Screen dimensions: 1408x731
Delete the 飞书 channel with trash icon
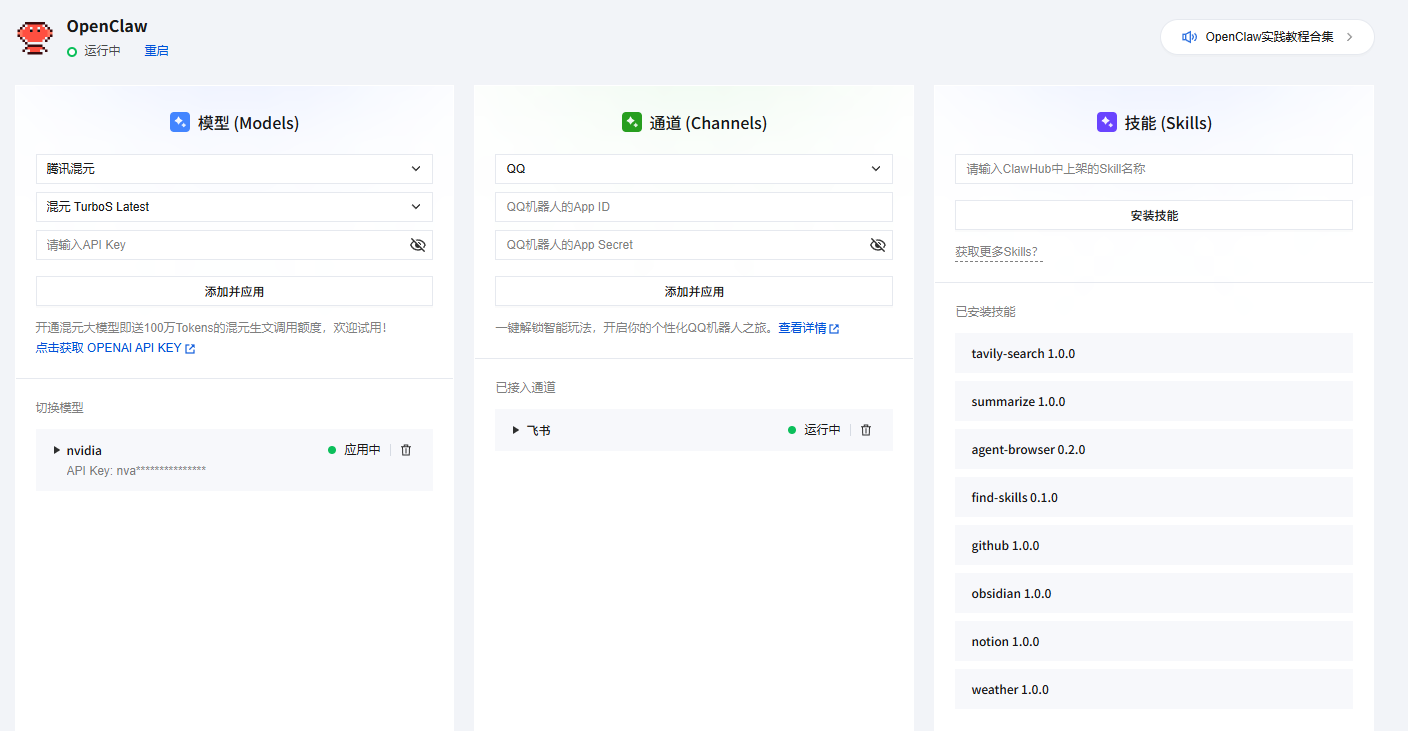point(866,430)
